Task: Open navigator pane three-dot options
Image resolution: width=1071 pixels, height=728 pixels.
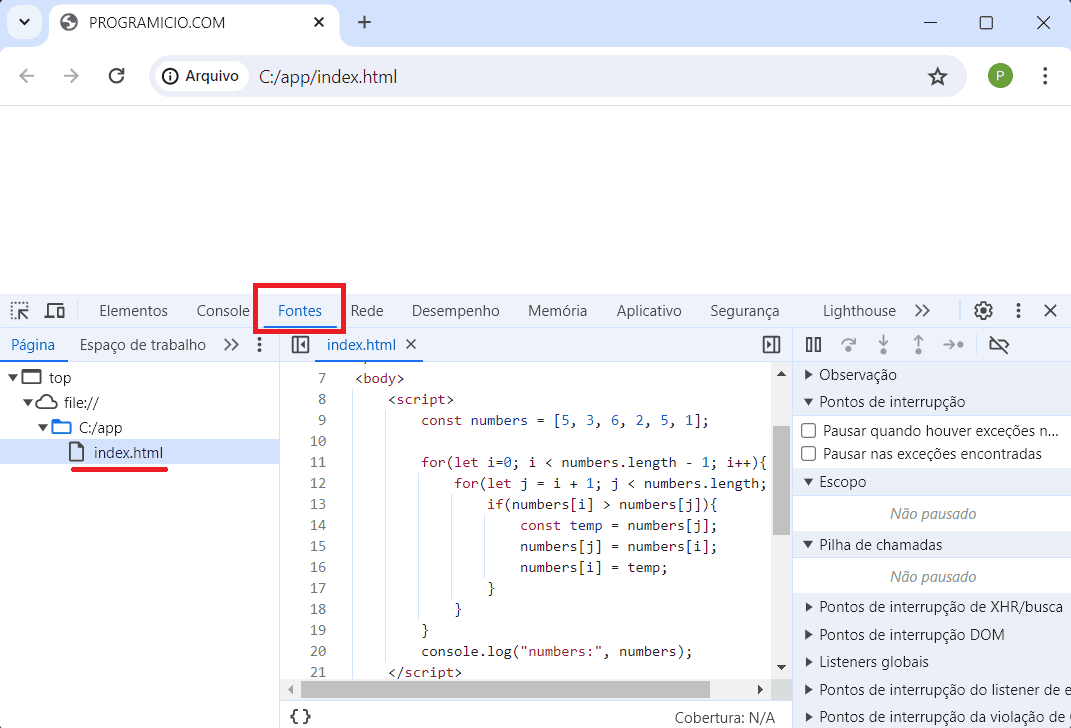Action: 259,345
